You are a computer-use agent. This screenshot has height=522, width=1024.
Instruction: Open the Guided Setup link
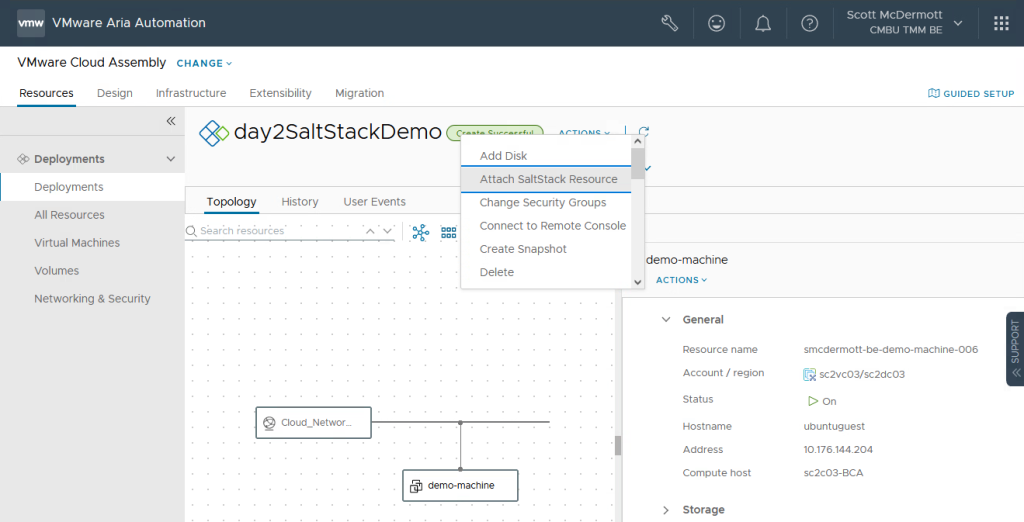point(971,94)
